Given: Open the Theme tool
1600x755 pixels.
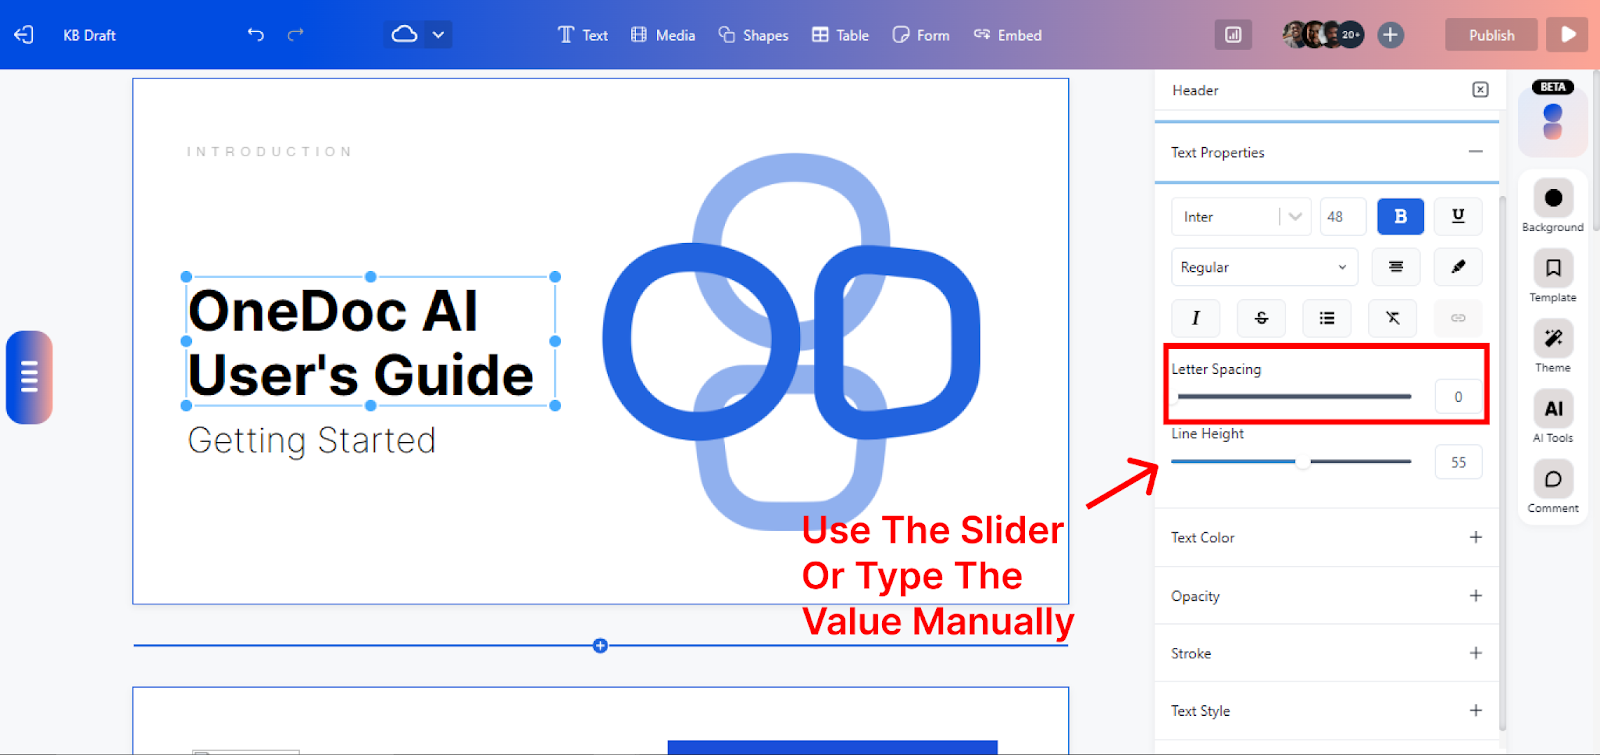Looking at the screenshot, I should point(1553,347).
